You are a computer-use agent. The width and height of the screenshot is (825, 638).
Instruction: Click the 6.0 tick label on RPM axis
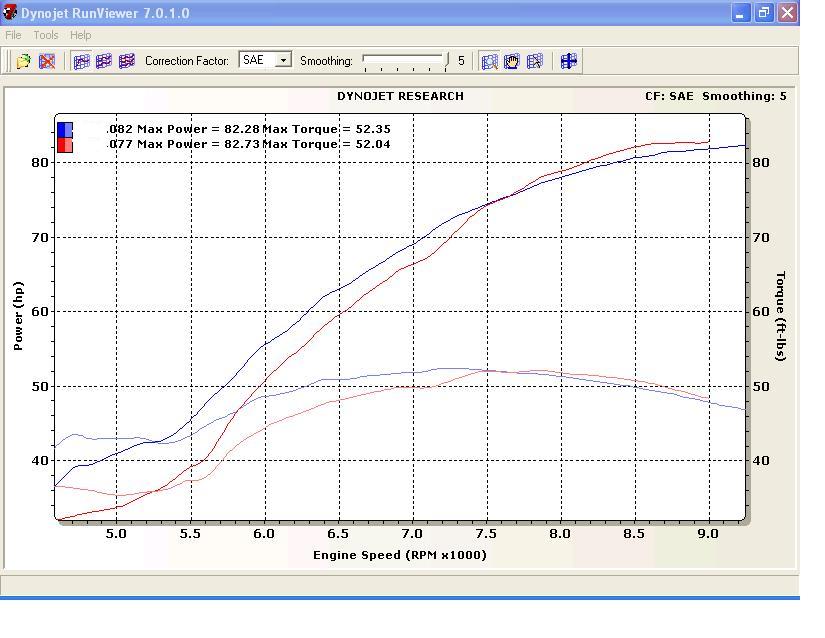click(x=264, y=534)
